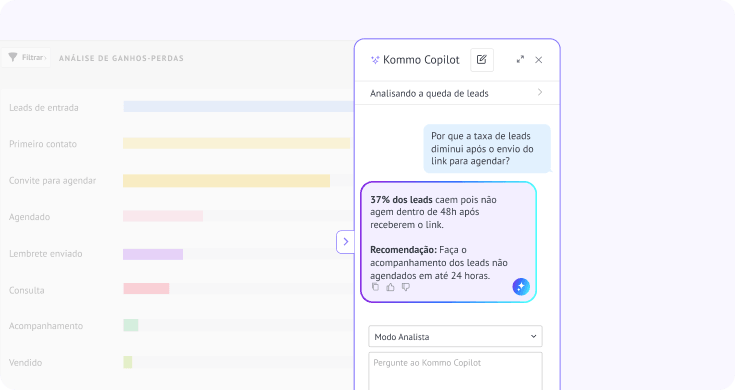Give thumbs up to the response
Screen dimensions: 735x390
(390, 287)
